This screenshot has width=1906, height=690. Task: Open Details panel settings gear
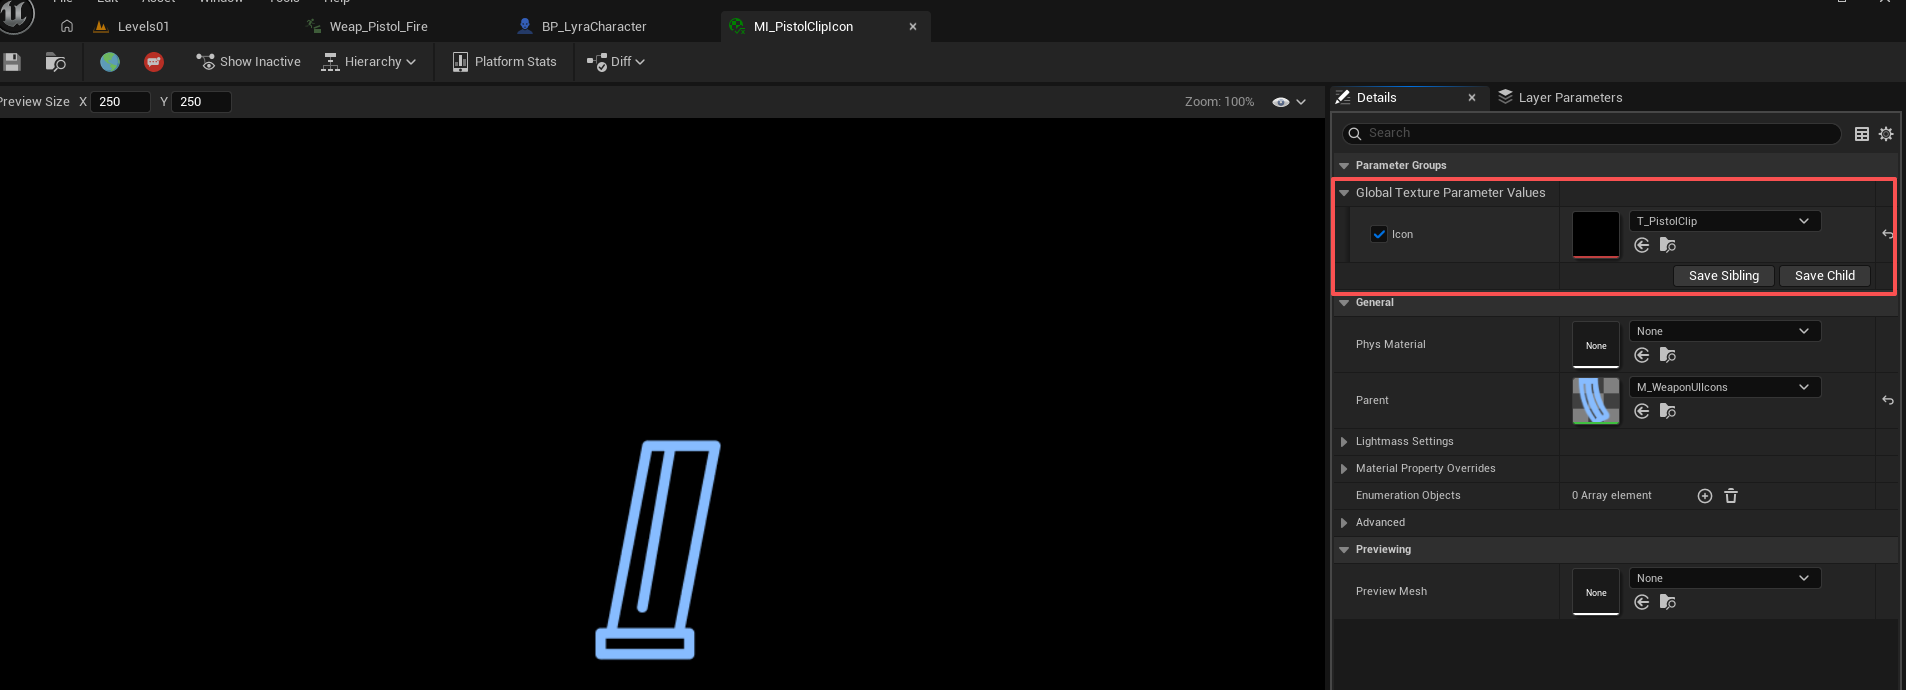pyautogui.click(x=1886, y=134)
